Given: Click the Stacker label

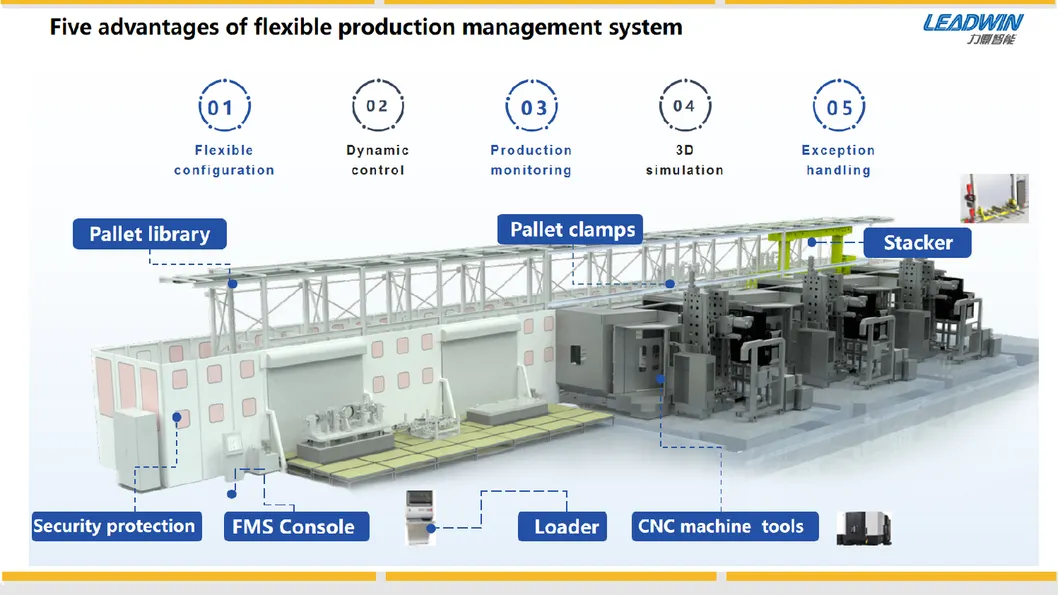Looking at the screenshot, I should pos(917,242).
